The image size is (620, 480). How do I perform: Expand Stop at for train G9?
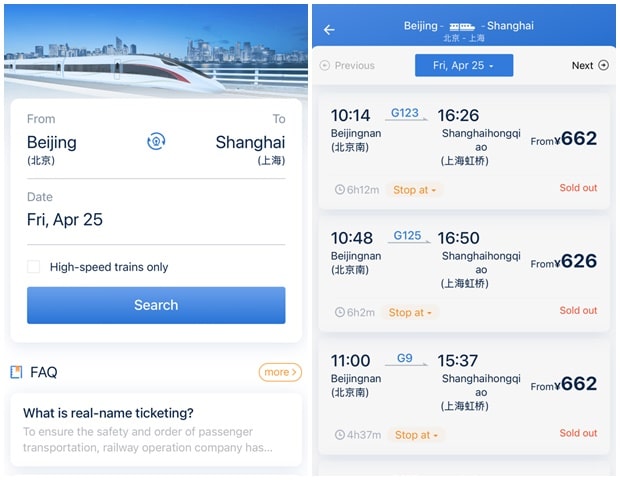(416, 435)
